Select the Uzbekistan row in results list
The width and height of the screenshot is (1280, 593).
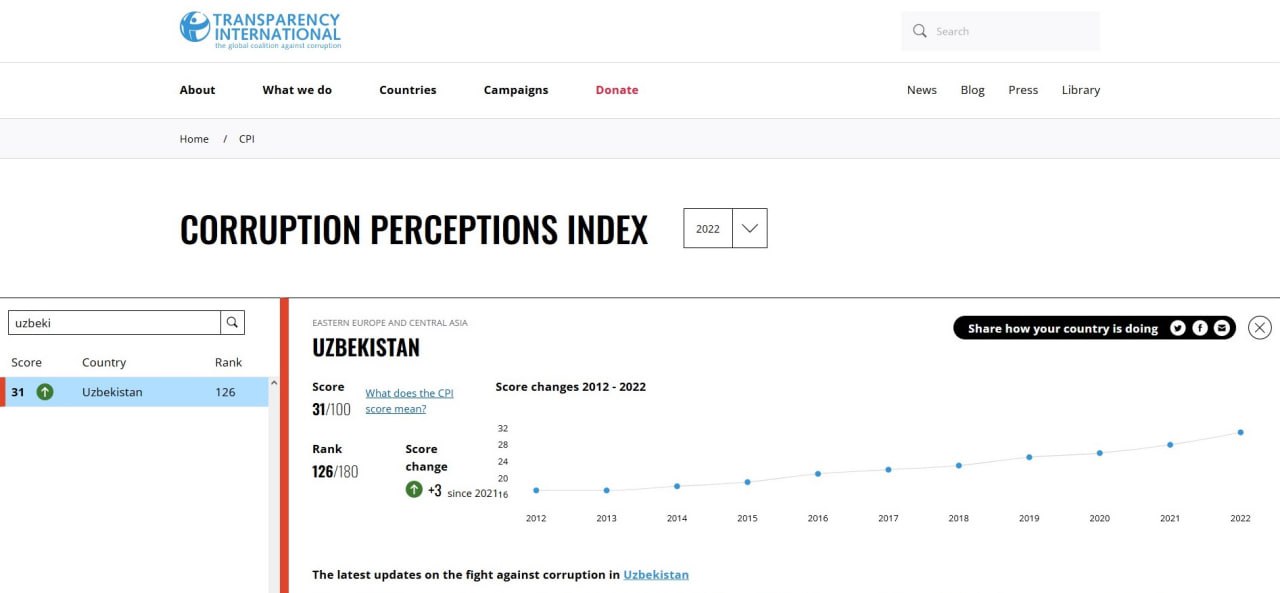point(134,392)
